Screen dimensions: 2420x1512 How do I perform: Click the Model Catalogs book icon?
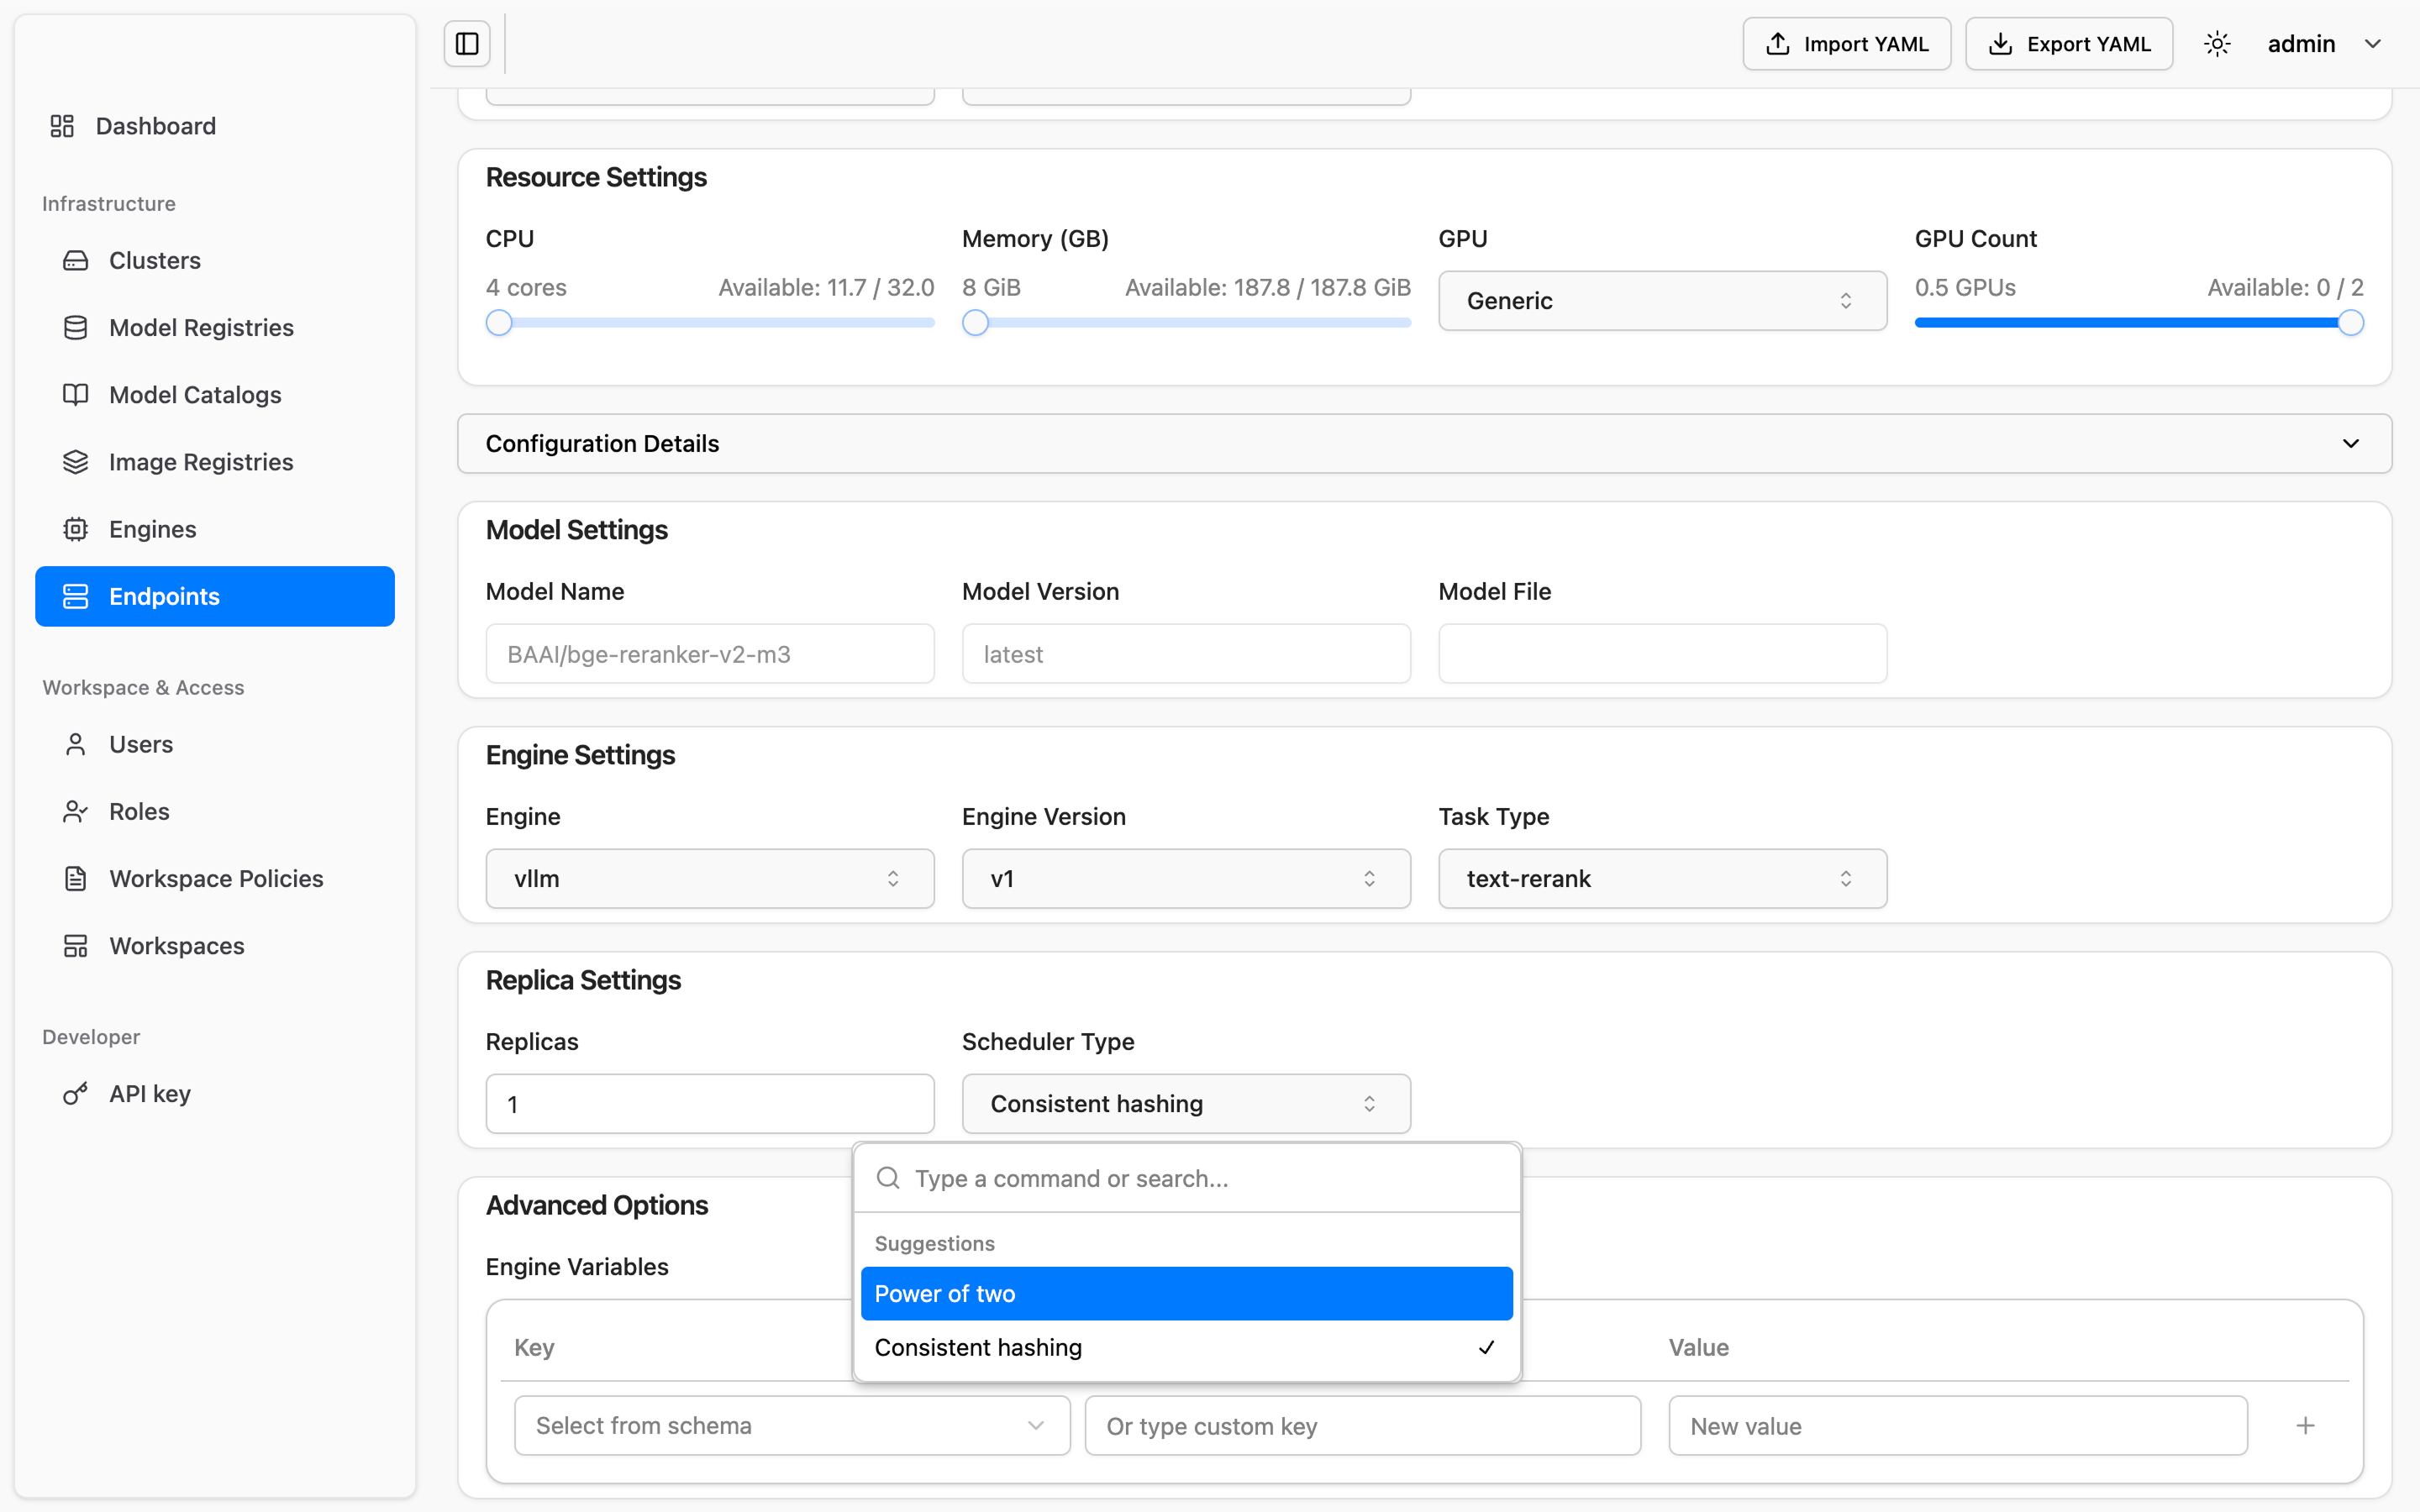tap(76, 395)
